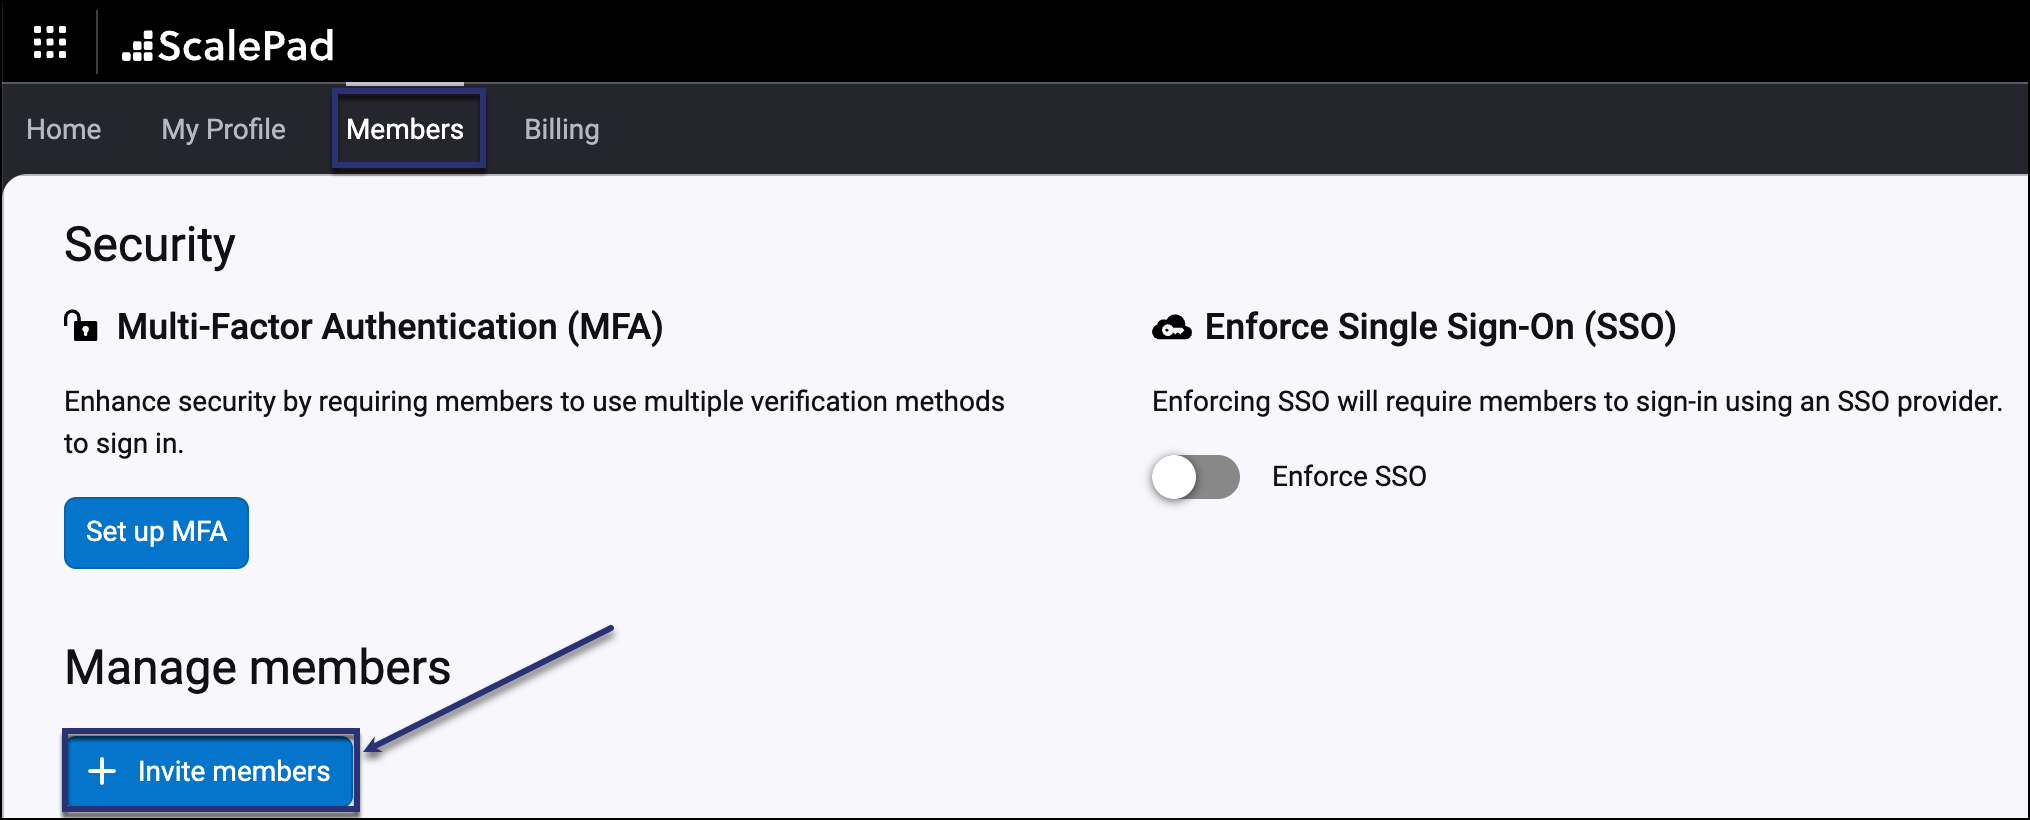Click the Multi-Factor Authentication (MFA) heading

point(390,327)
